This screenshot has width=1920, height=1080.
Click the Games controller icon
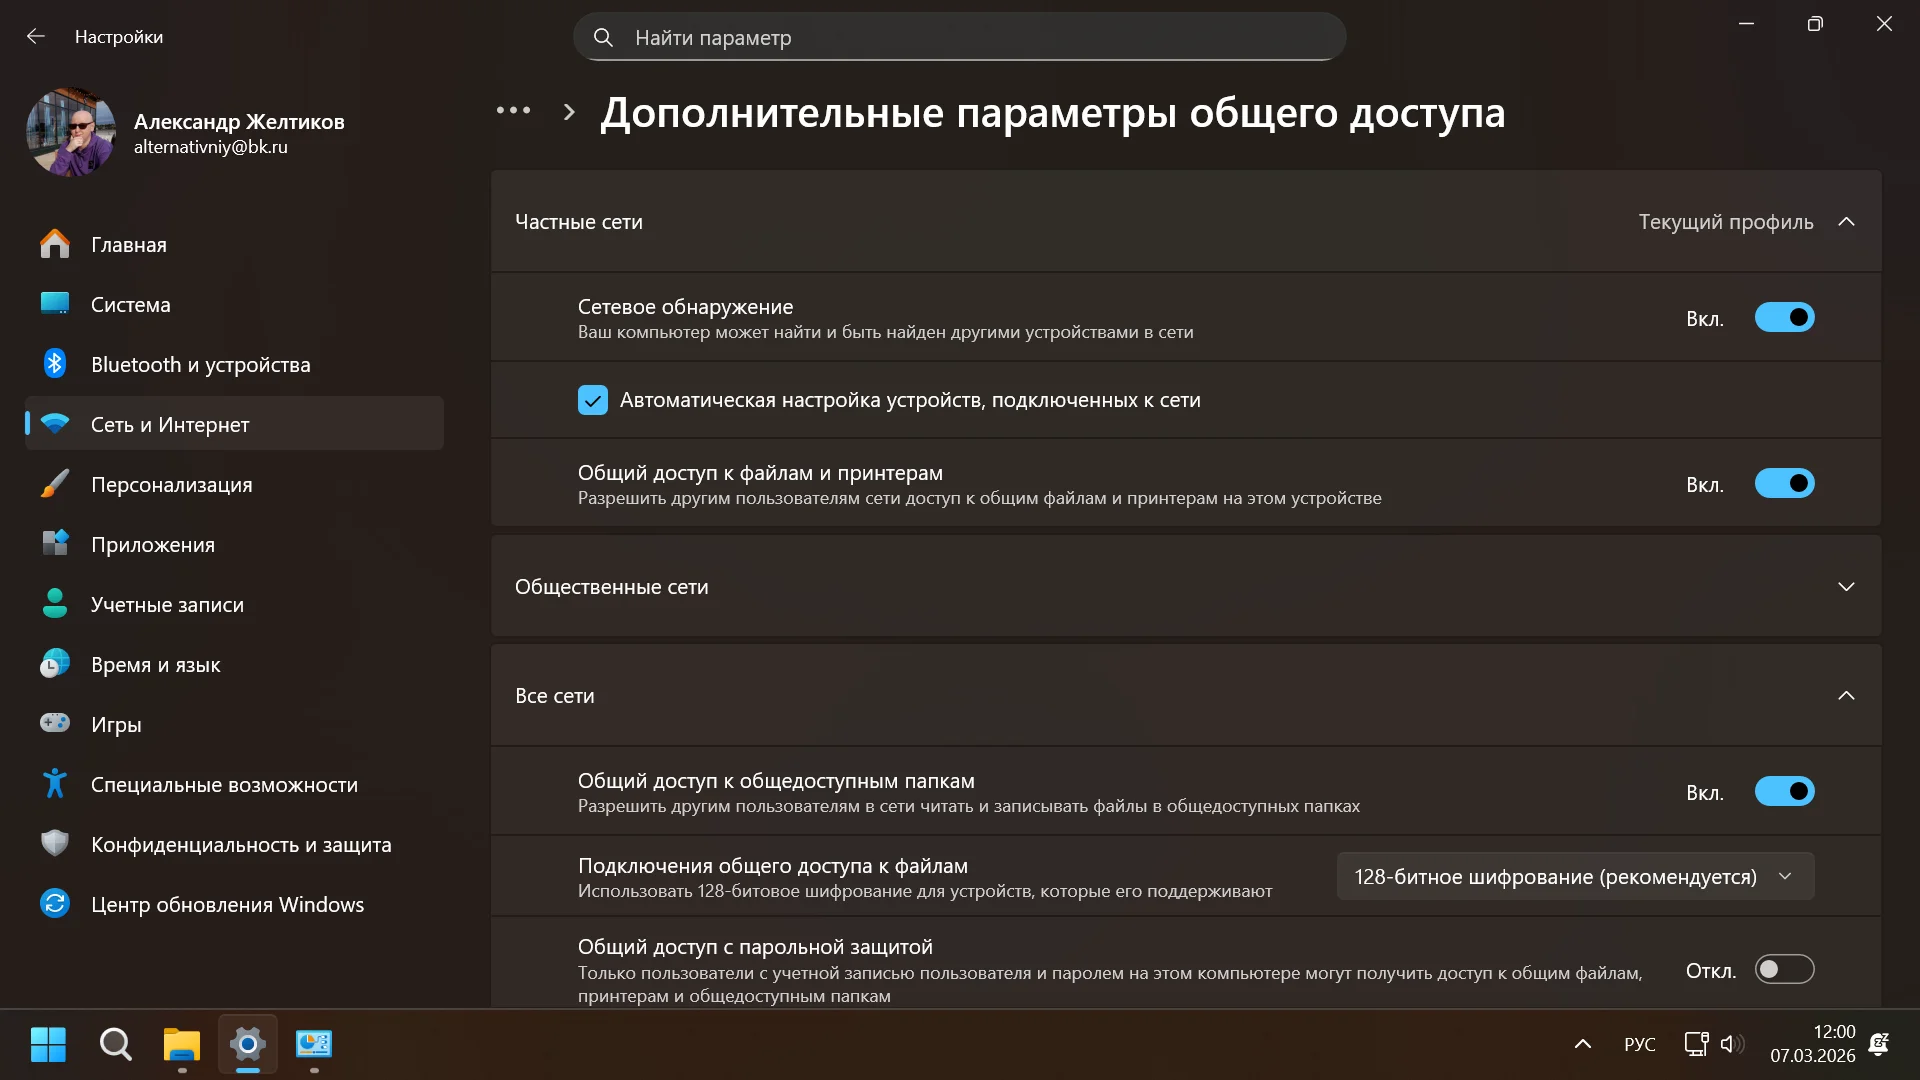click(55, 723)
